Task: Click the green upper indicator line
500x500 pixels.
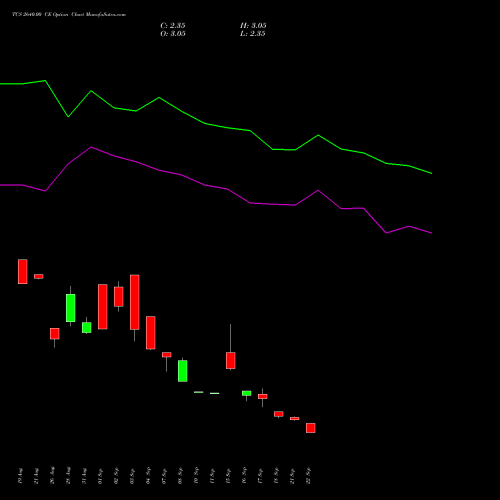Action: 216,126
